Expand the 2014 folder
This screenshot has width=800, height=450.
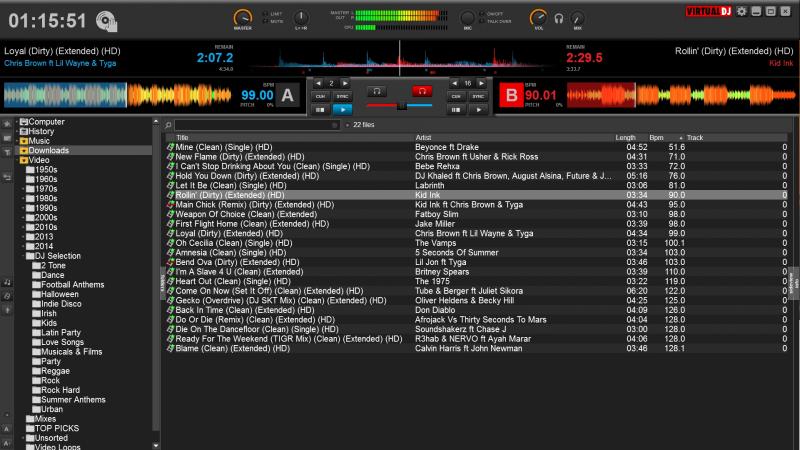[x=23, y=246]
